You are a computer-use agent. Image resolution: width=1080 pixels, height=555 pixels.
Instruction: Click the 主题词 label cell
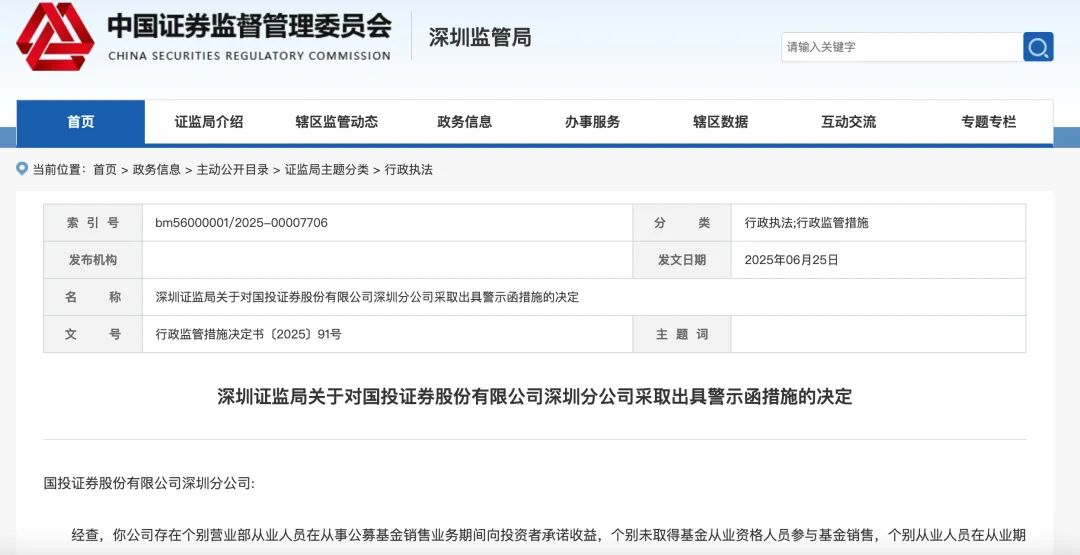click(x=682, y=334)
